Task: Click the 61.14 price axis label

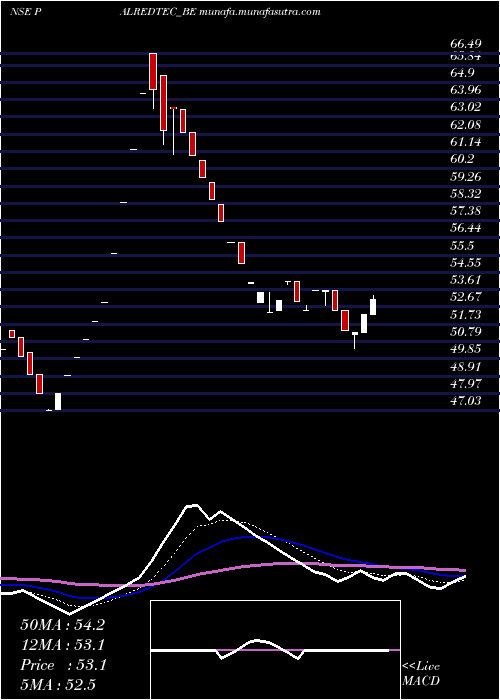Action: coord(466,142)
